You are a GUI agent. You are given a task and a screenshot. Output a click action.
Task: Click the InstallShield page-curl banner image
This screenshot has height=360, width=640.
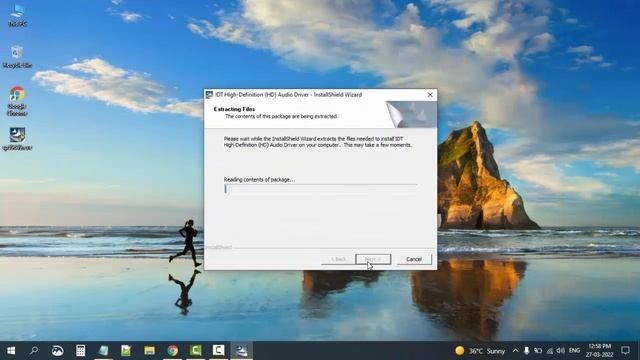(411, 114)
